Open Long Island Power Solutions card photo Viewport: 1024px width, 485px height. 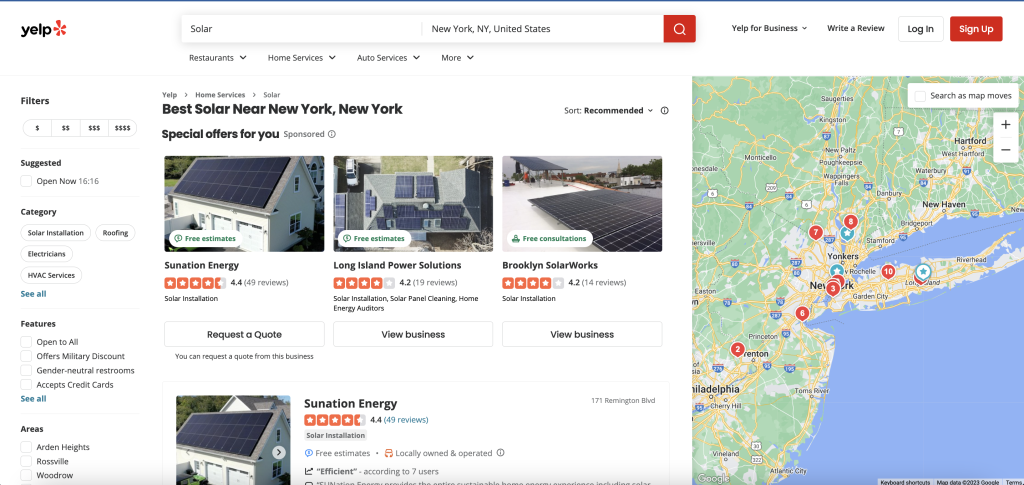tap(413, 204)
